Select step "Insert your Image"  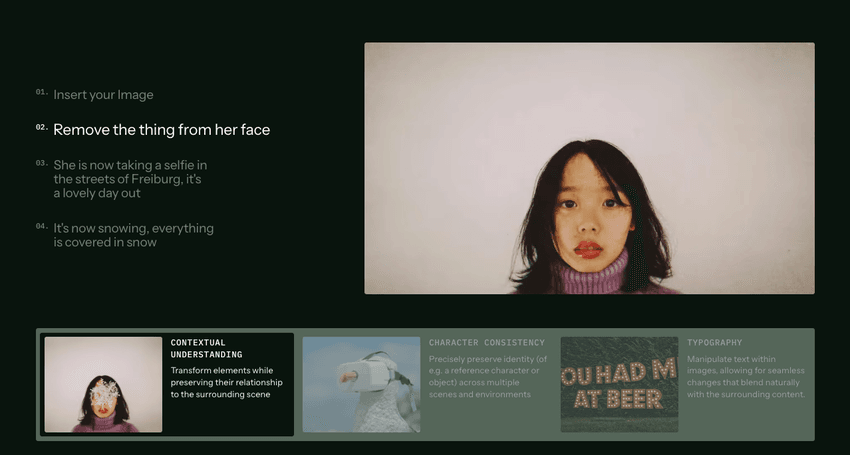coord(103,95)
